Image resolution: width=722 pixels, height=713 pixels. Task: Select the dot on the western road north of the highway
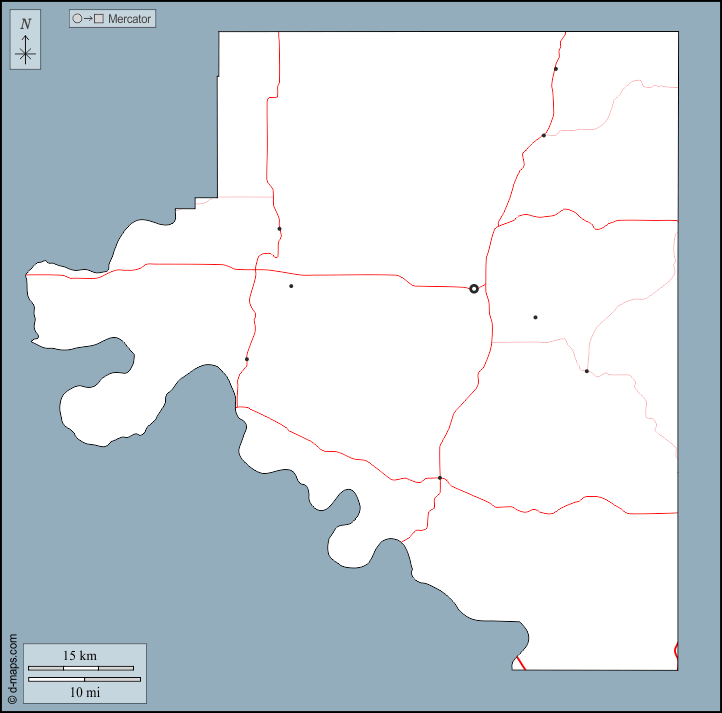(x=279, y=229)
